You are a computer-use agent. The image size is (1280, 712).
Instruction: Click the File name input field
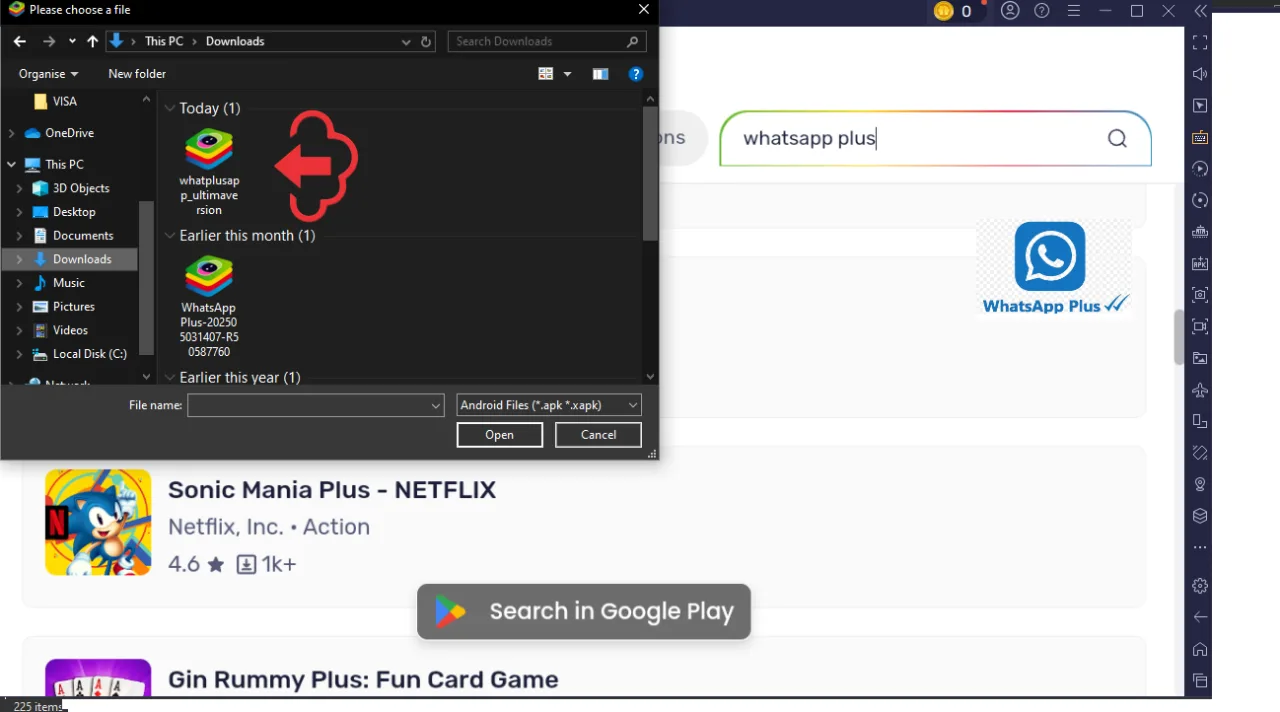pos(309,405)
